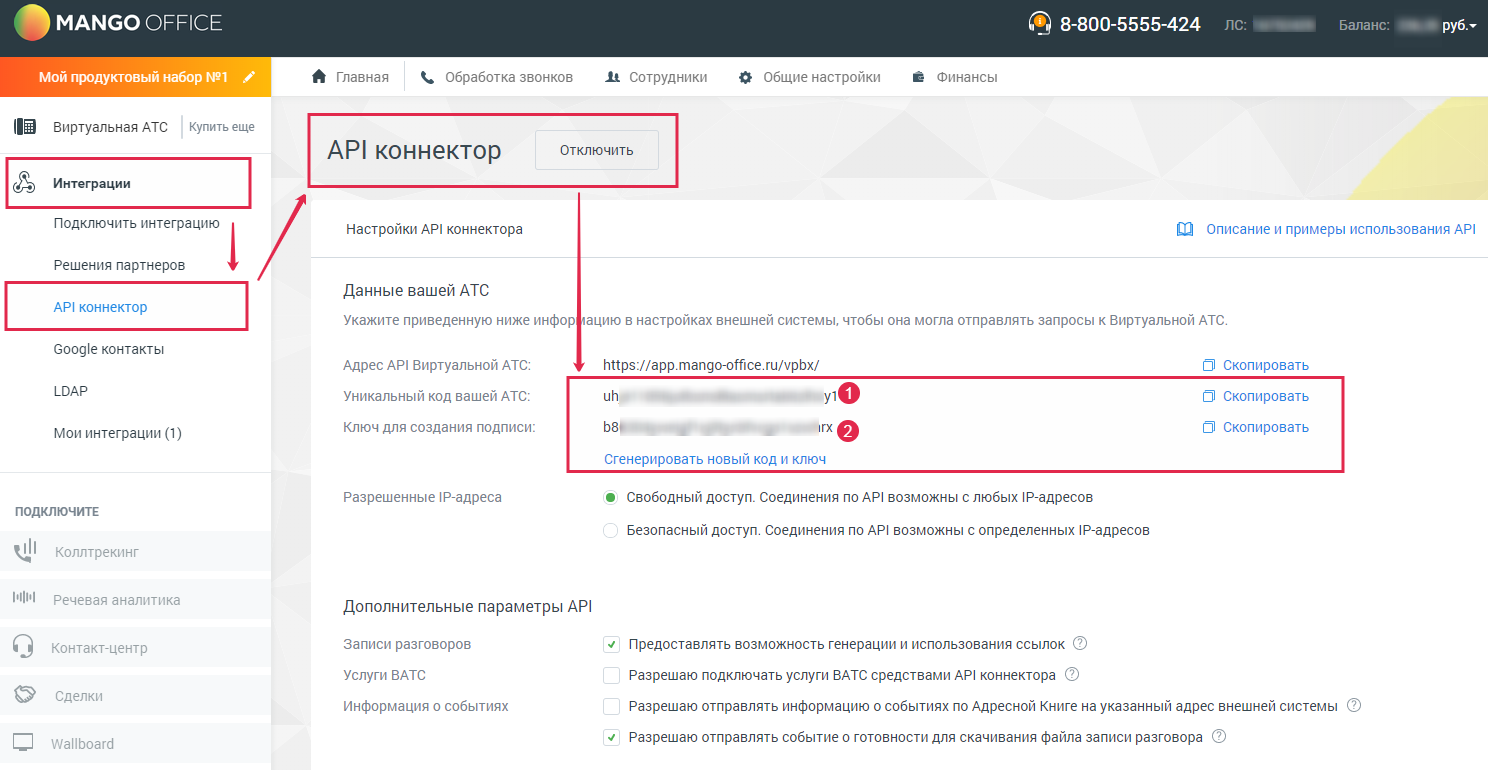Open Общие настройки menu
The height and width of the screenshot is (770, 1488).
tap(810, 77)
